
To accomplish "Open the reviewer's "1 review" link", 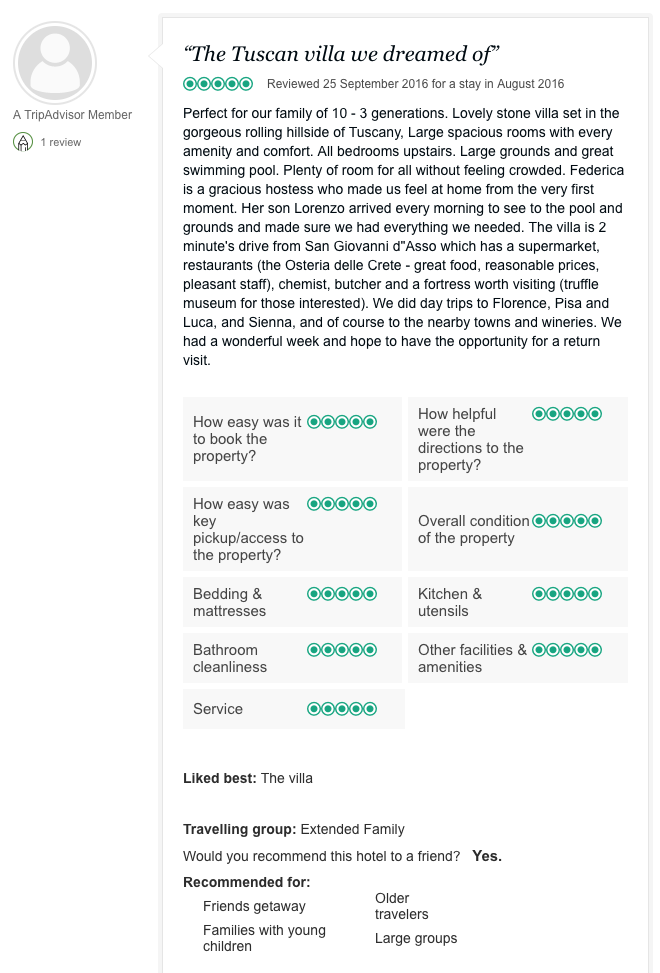I will [x=61, y=142].
